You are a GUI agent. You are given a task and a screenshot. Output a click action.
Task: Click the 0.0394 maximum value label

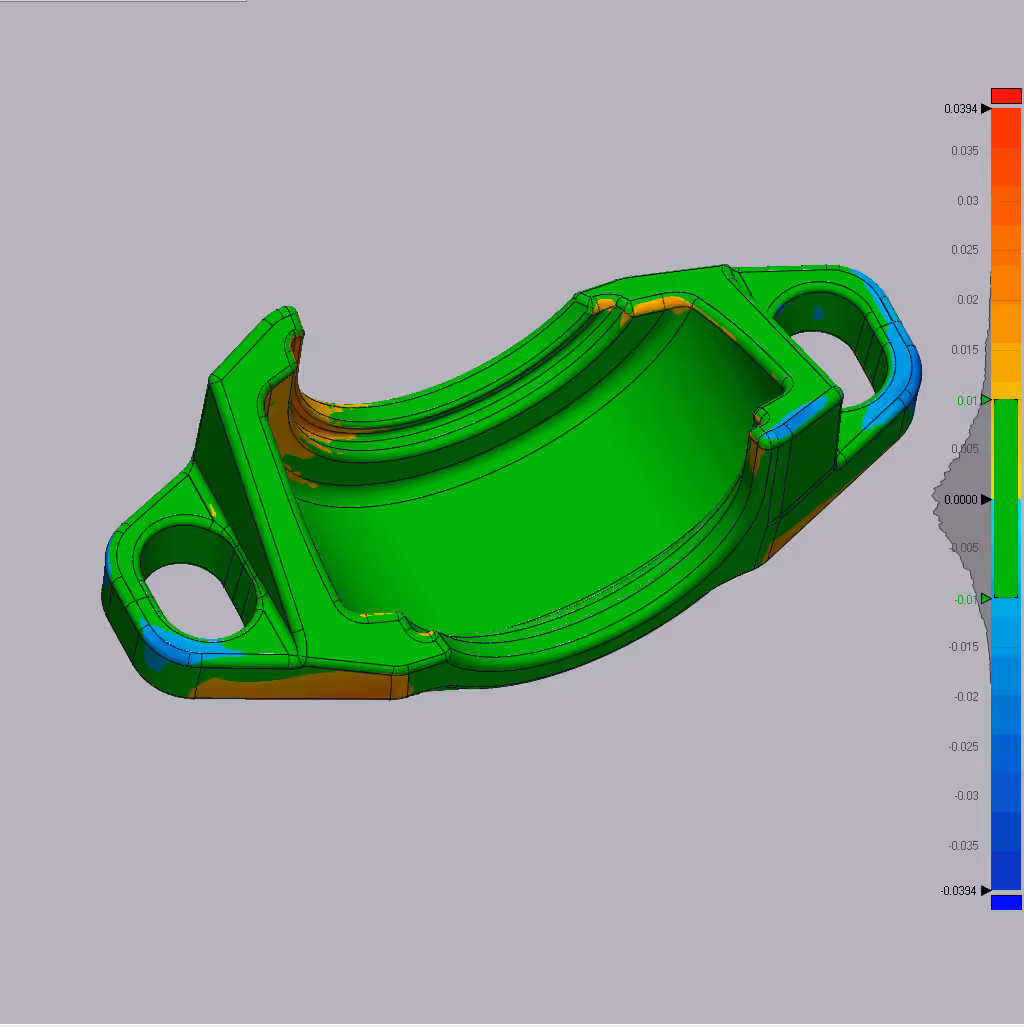[960, 109]
